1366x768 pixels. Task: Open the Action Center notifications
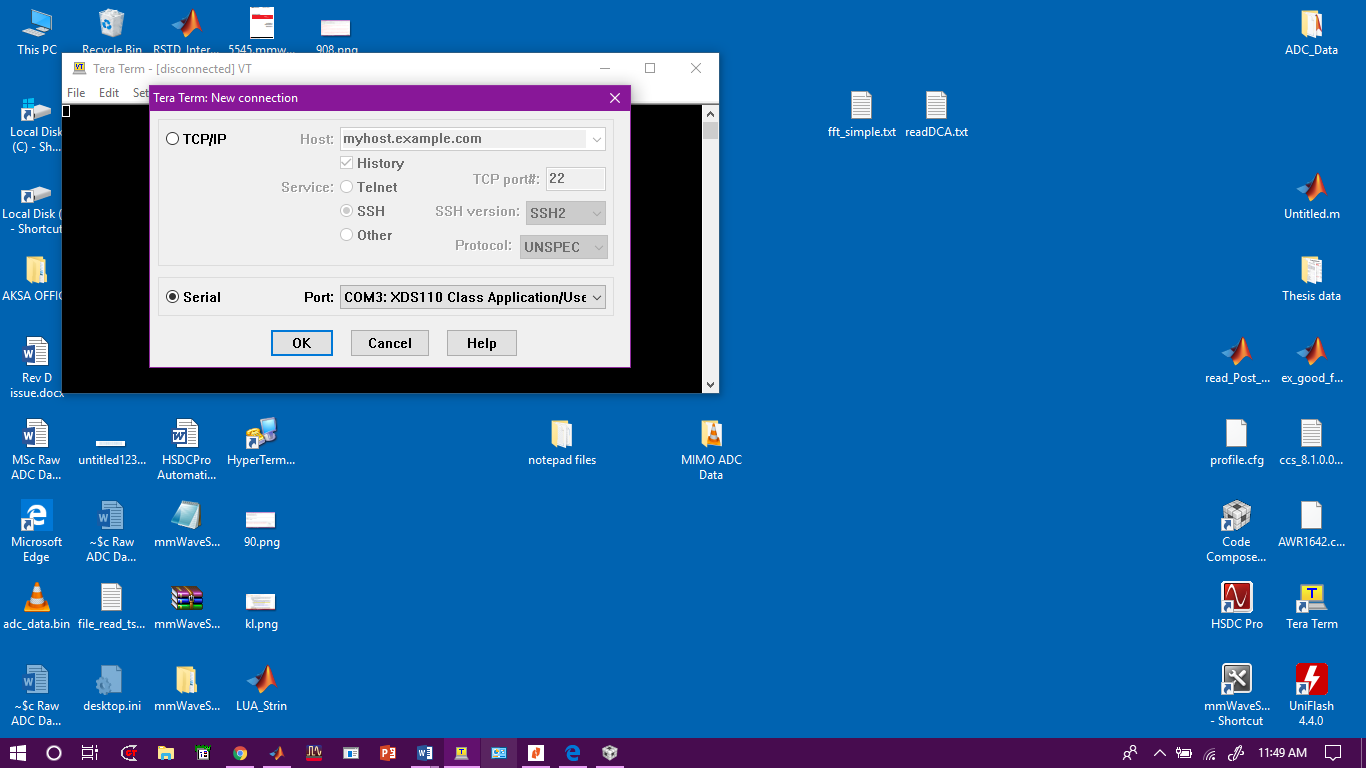1333,753
